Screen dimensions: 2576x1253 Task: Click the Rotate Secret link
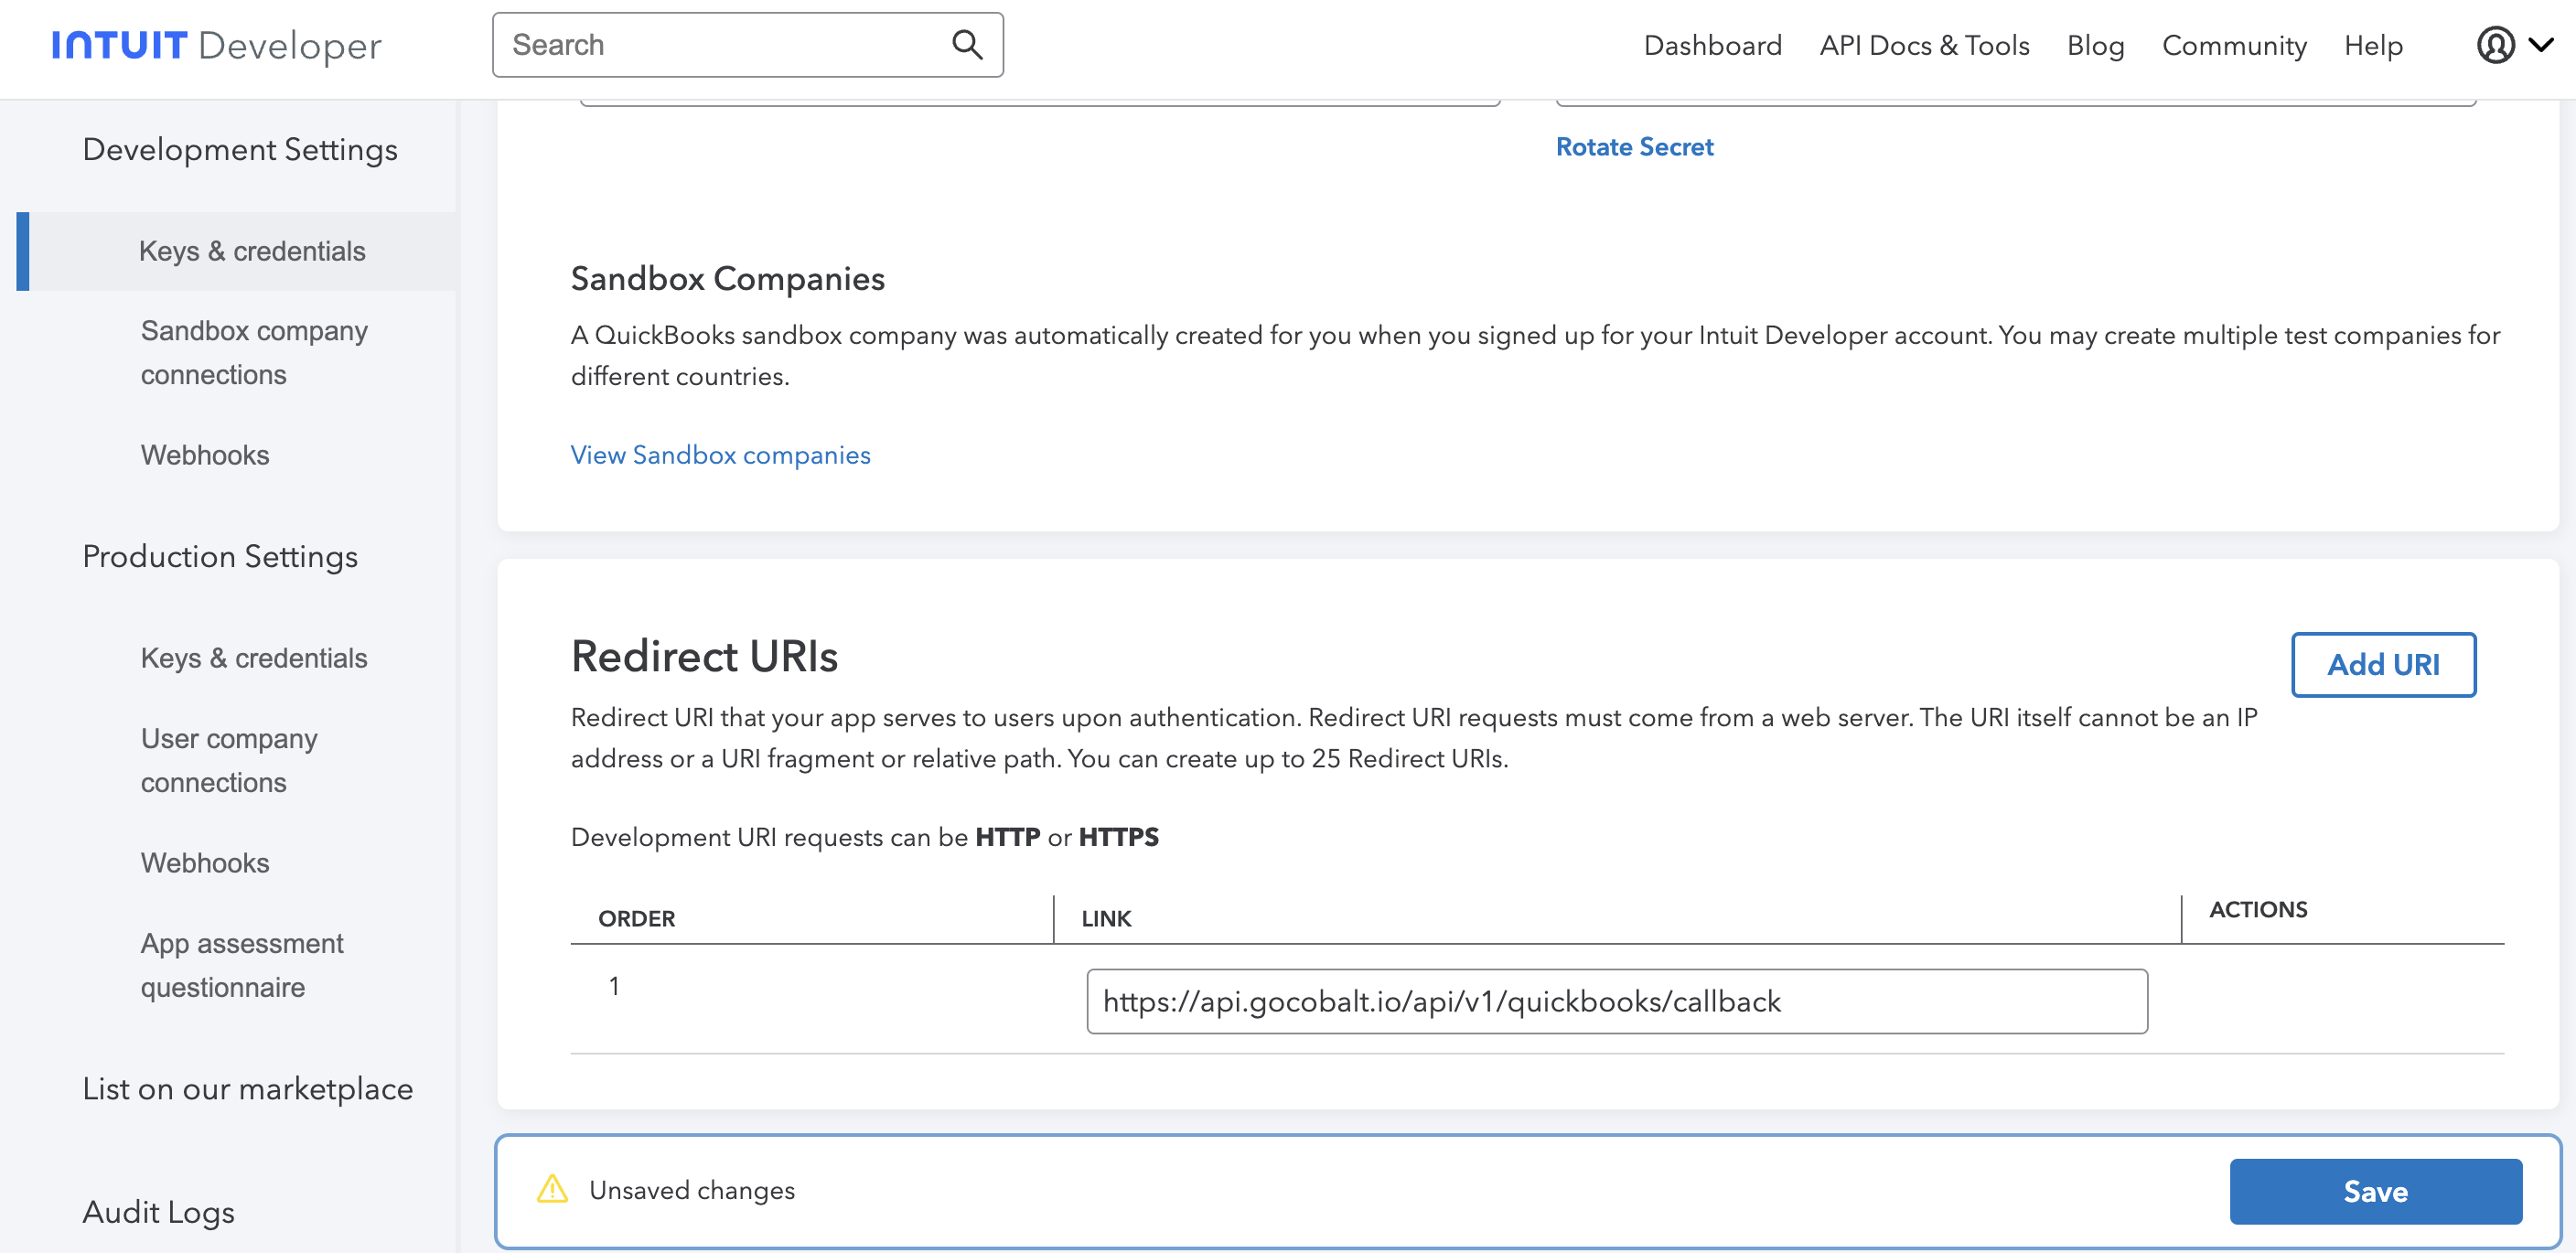point(1634,146)
